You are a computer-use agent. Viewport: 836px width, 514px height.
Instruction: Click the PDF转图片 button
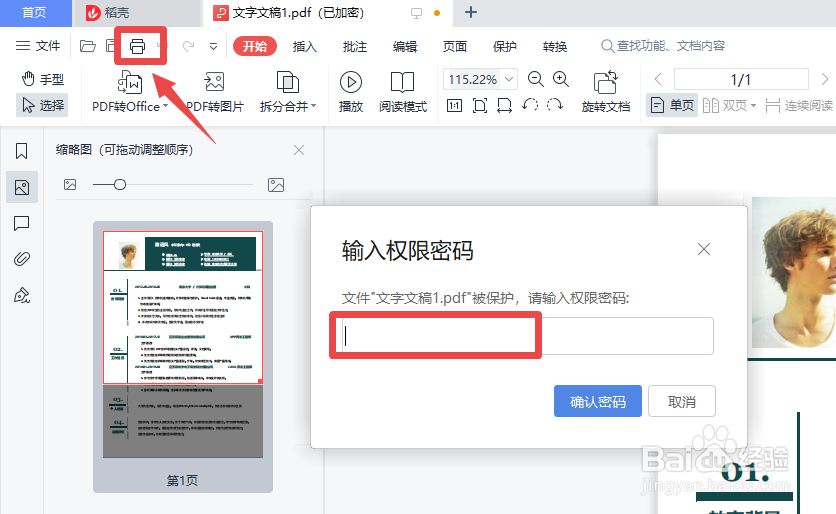click(214, 92)
